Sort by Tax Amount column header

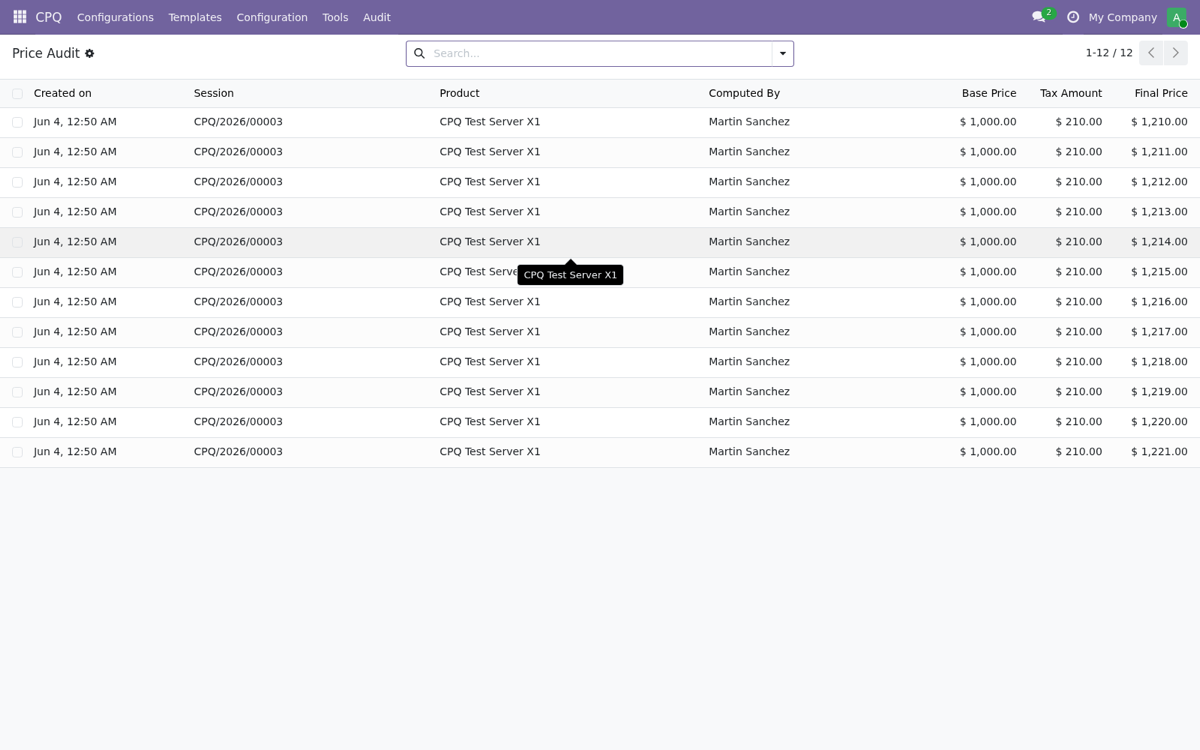coord(1071,93)
